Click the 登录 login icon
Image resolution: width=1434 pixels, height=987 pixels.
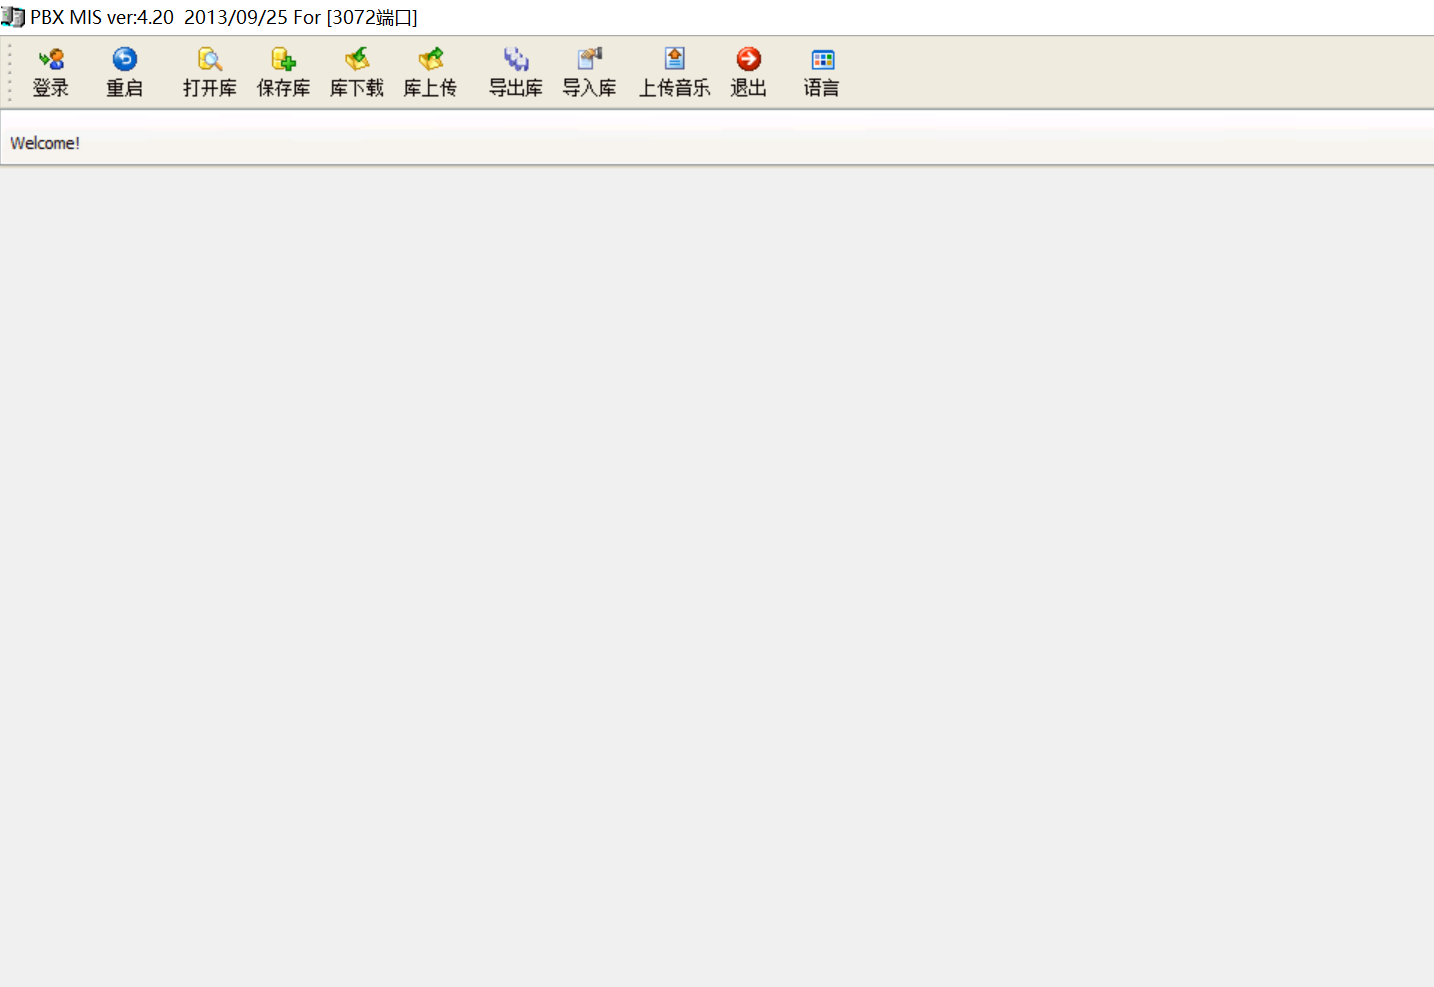[51, 73]
